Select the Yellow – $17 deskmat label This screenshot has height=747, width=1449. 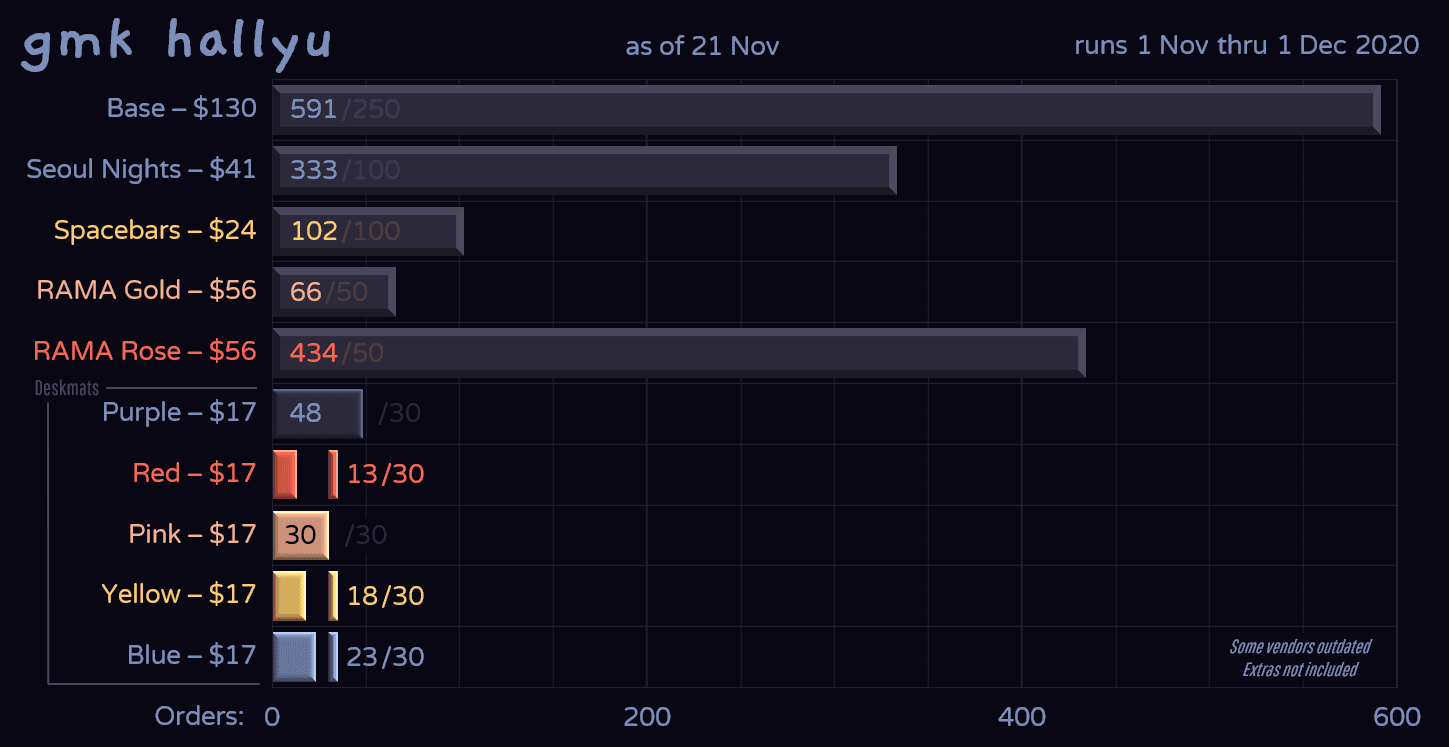click(179, 595)
